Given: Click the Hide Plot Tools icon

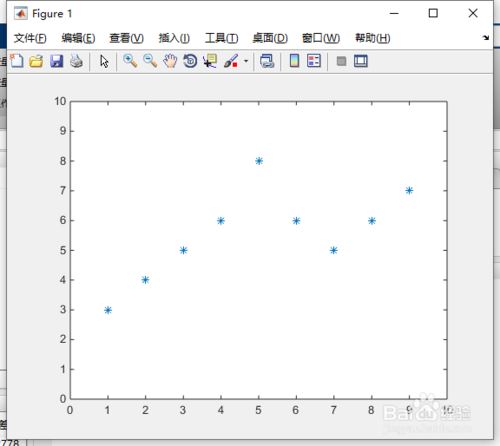Looking at the screenshot, I should [x=341, y=61].
